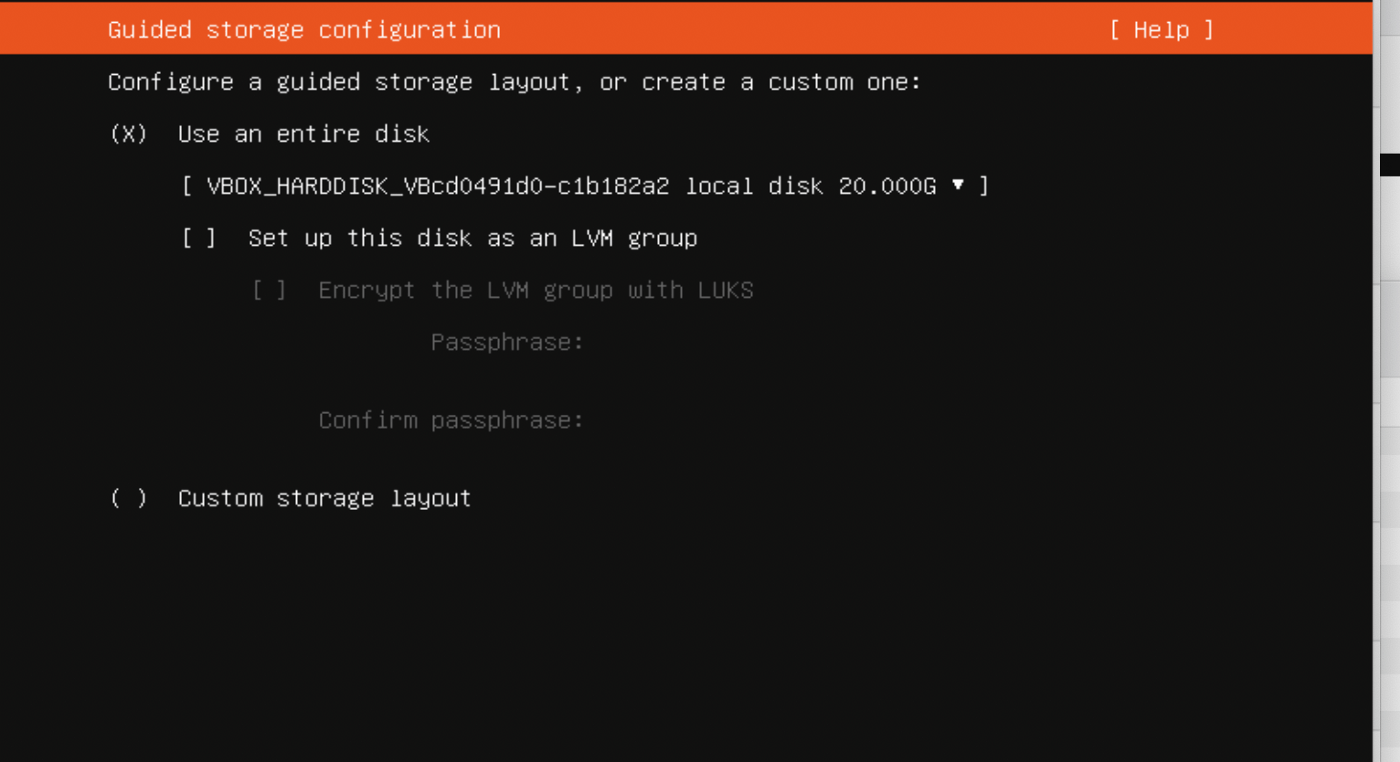Click "Set up this disk as an LVM group" text
Image resolution: width=1400 pixels, height=762 pixels.
click(x=472, y=238)
